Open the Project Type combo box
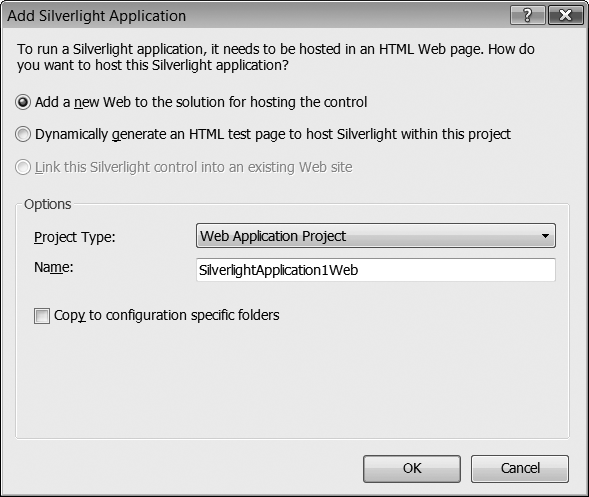 (x=376, y=236)
